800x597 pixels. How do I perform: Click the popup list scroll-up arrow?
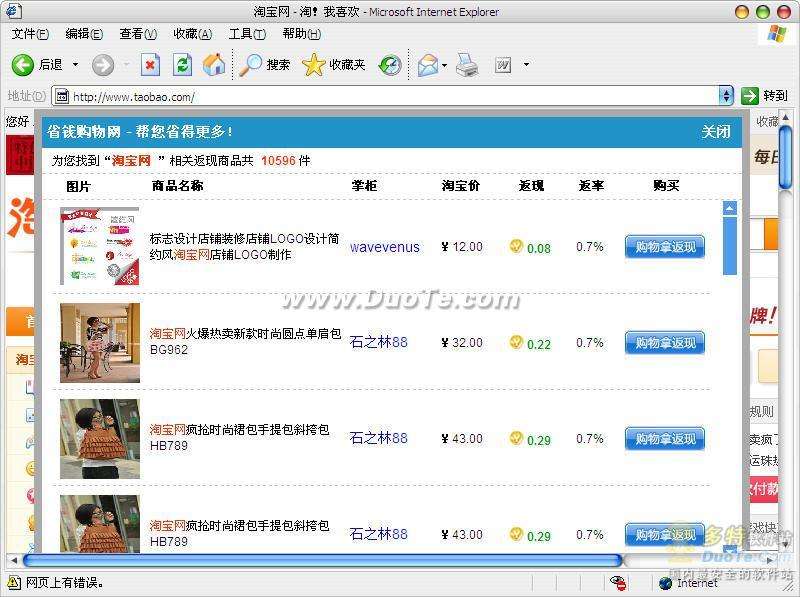[x=730, y=208]
